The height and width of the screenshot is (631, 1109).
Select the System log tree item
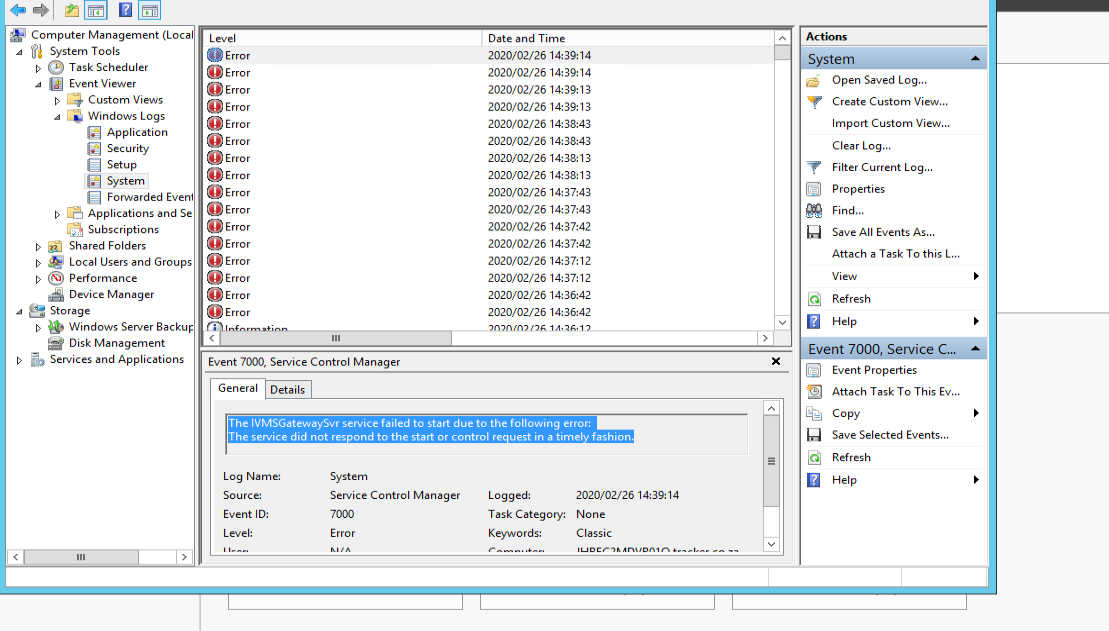(x=126, y=181)
